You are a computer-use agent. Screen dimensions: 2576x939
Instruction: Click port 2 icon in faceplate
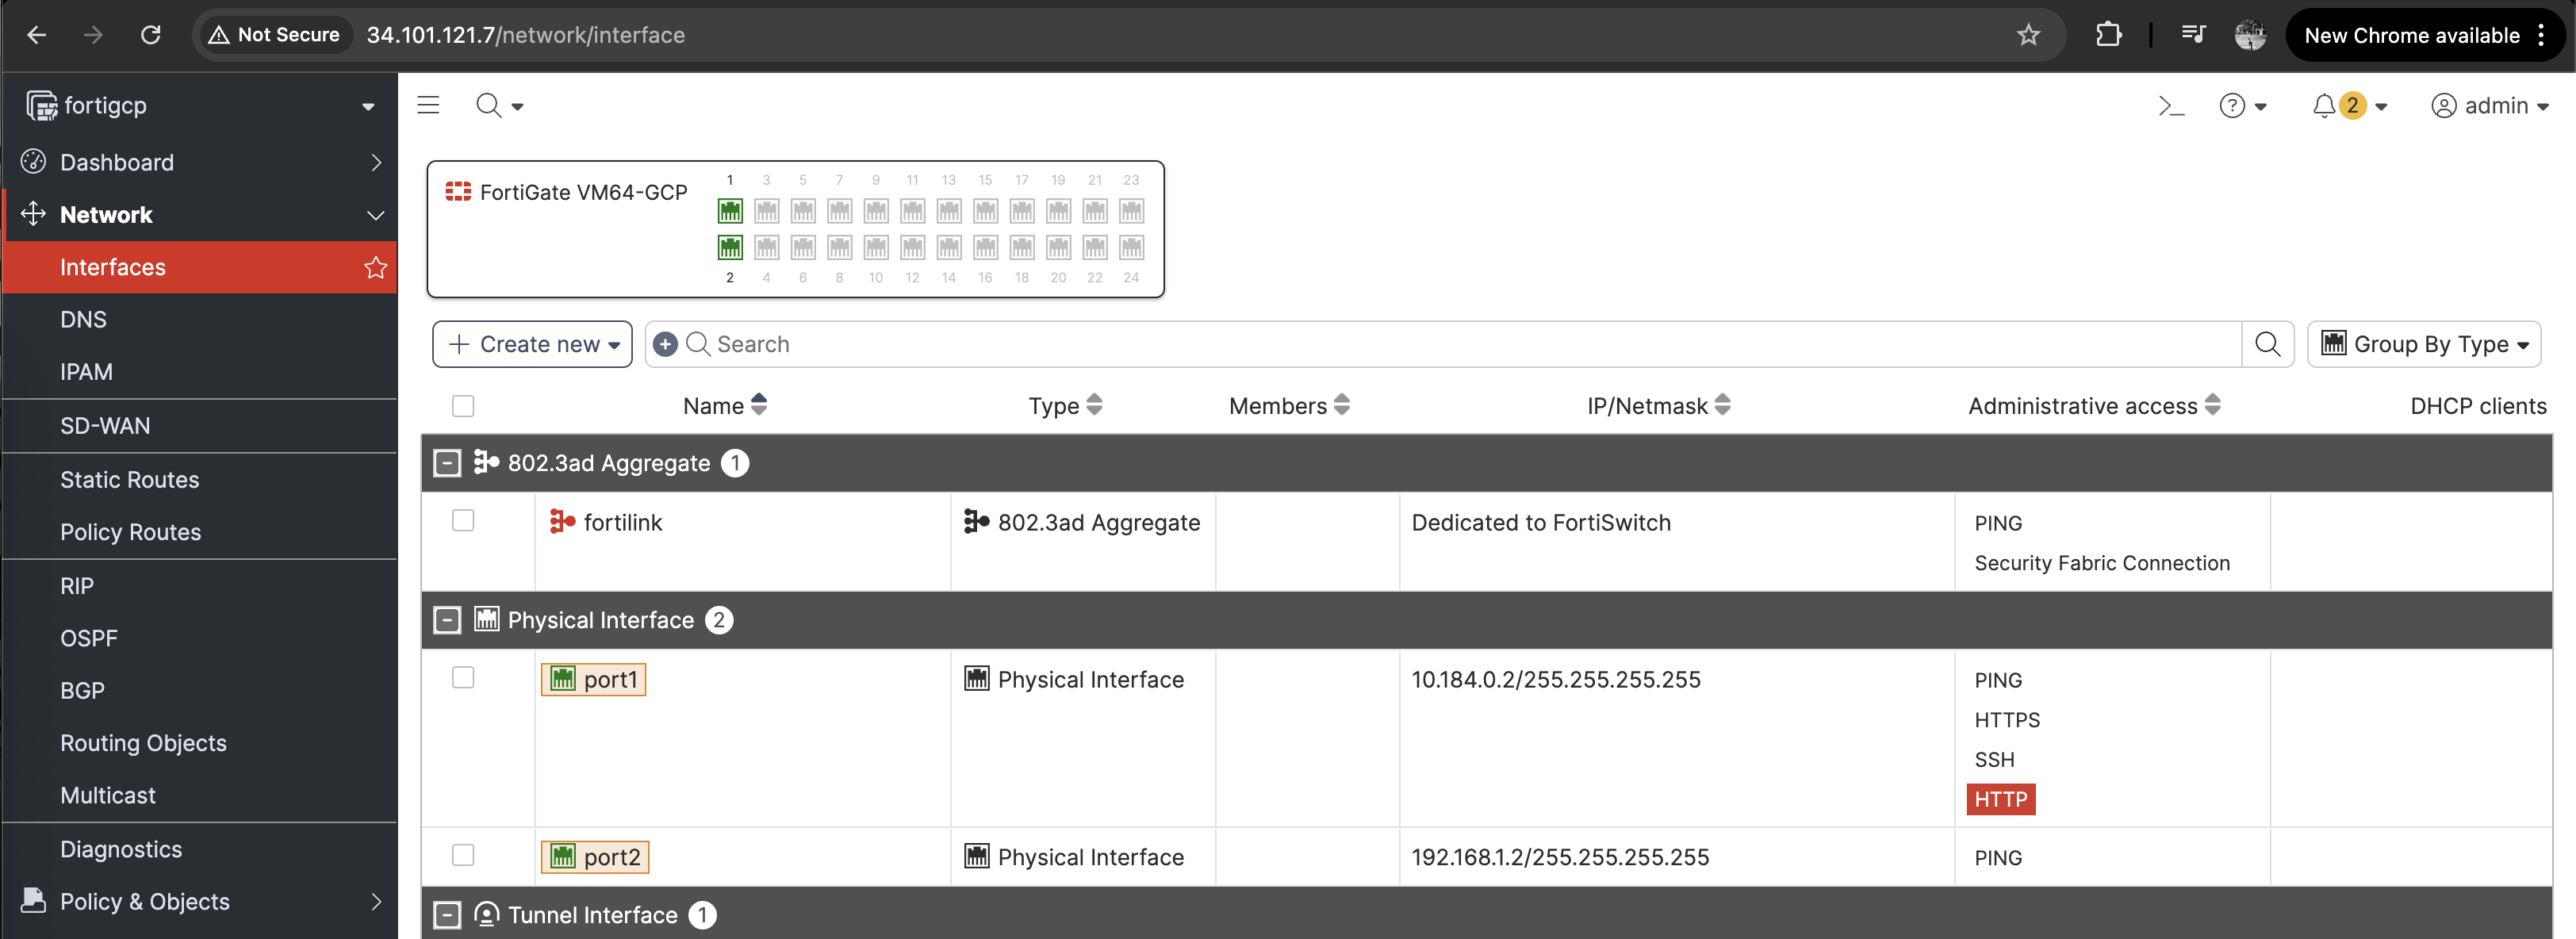click(730, 247)
